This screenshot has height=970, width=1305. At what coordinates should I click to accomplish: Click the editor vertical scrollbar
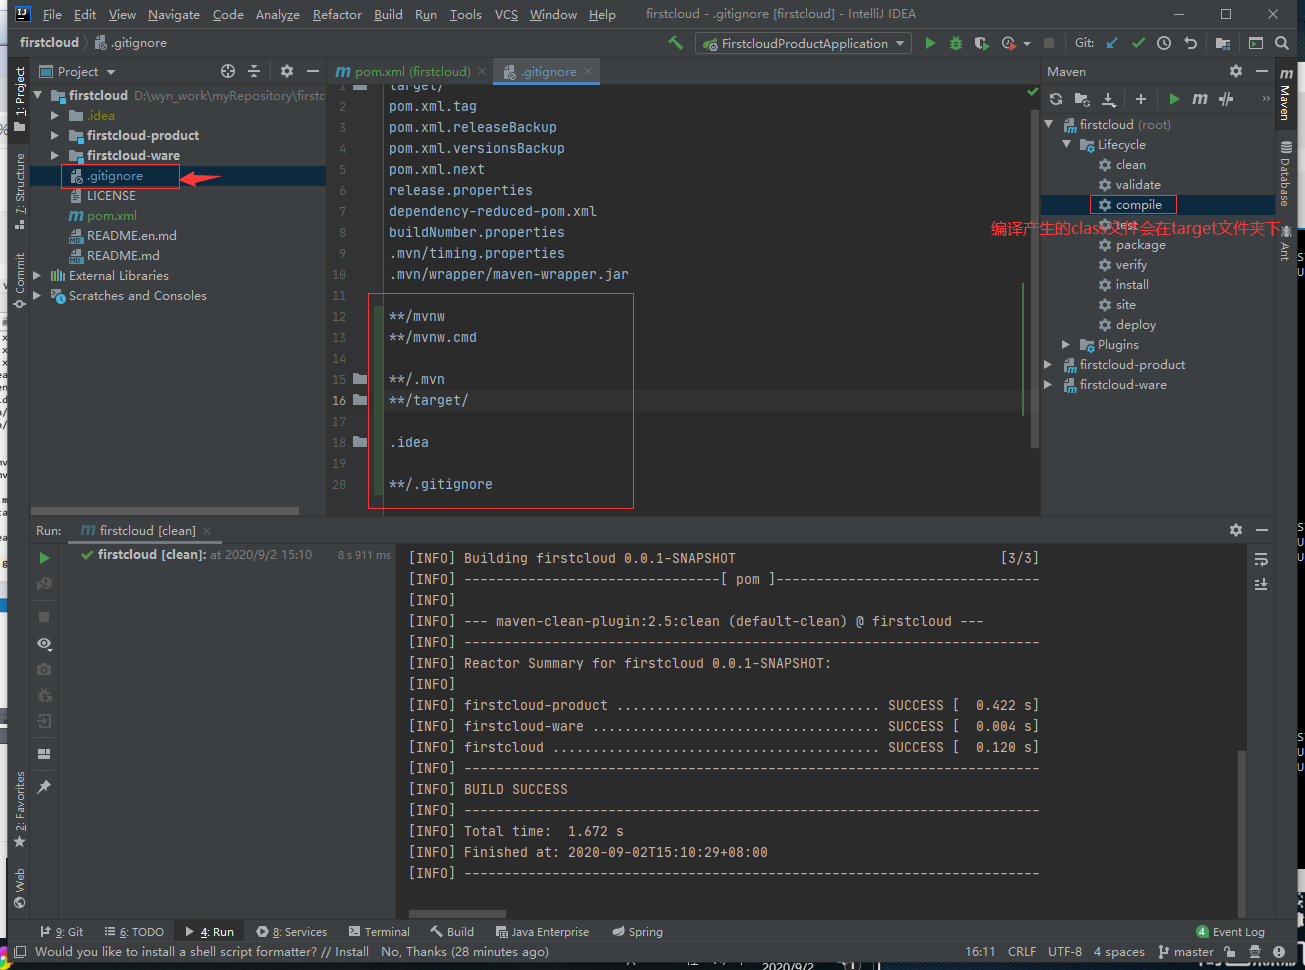[1035, 280]
